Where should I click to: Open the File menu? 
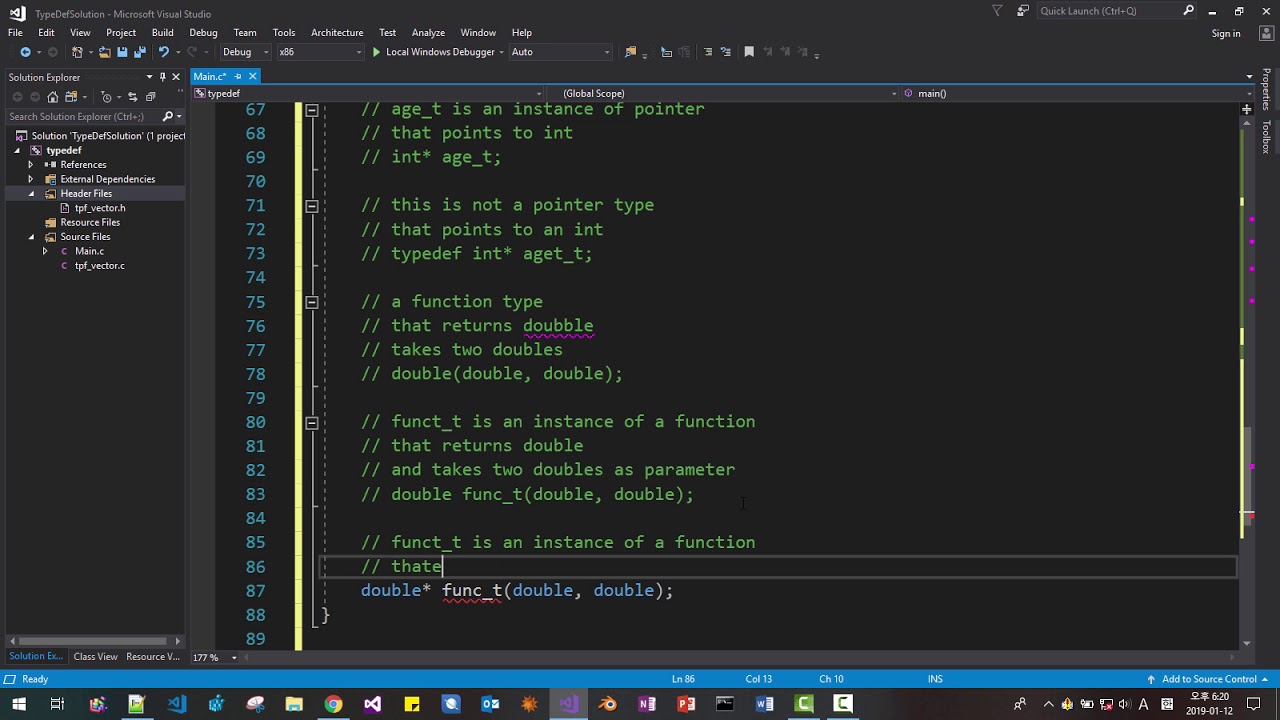[15, 32]
